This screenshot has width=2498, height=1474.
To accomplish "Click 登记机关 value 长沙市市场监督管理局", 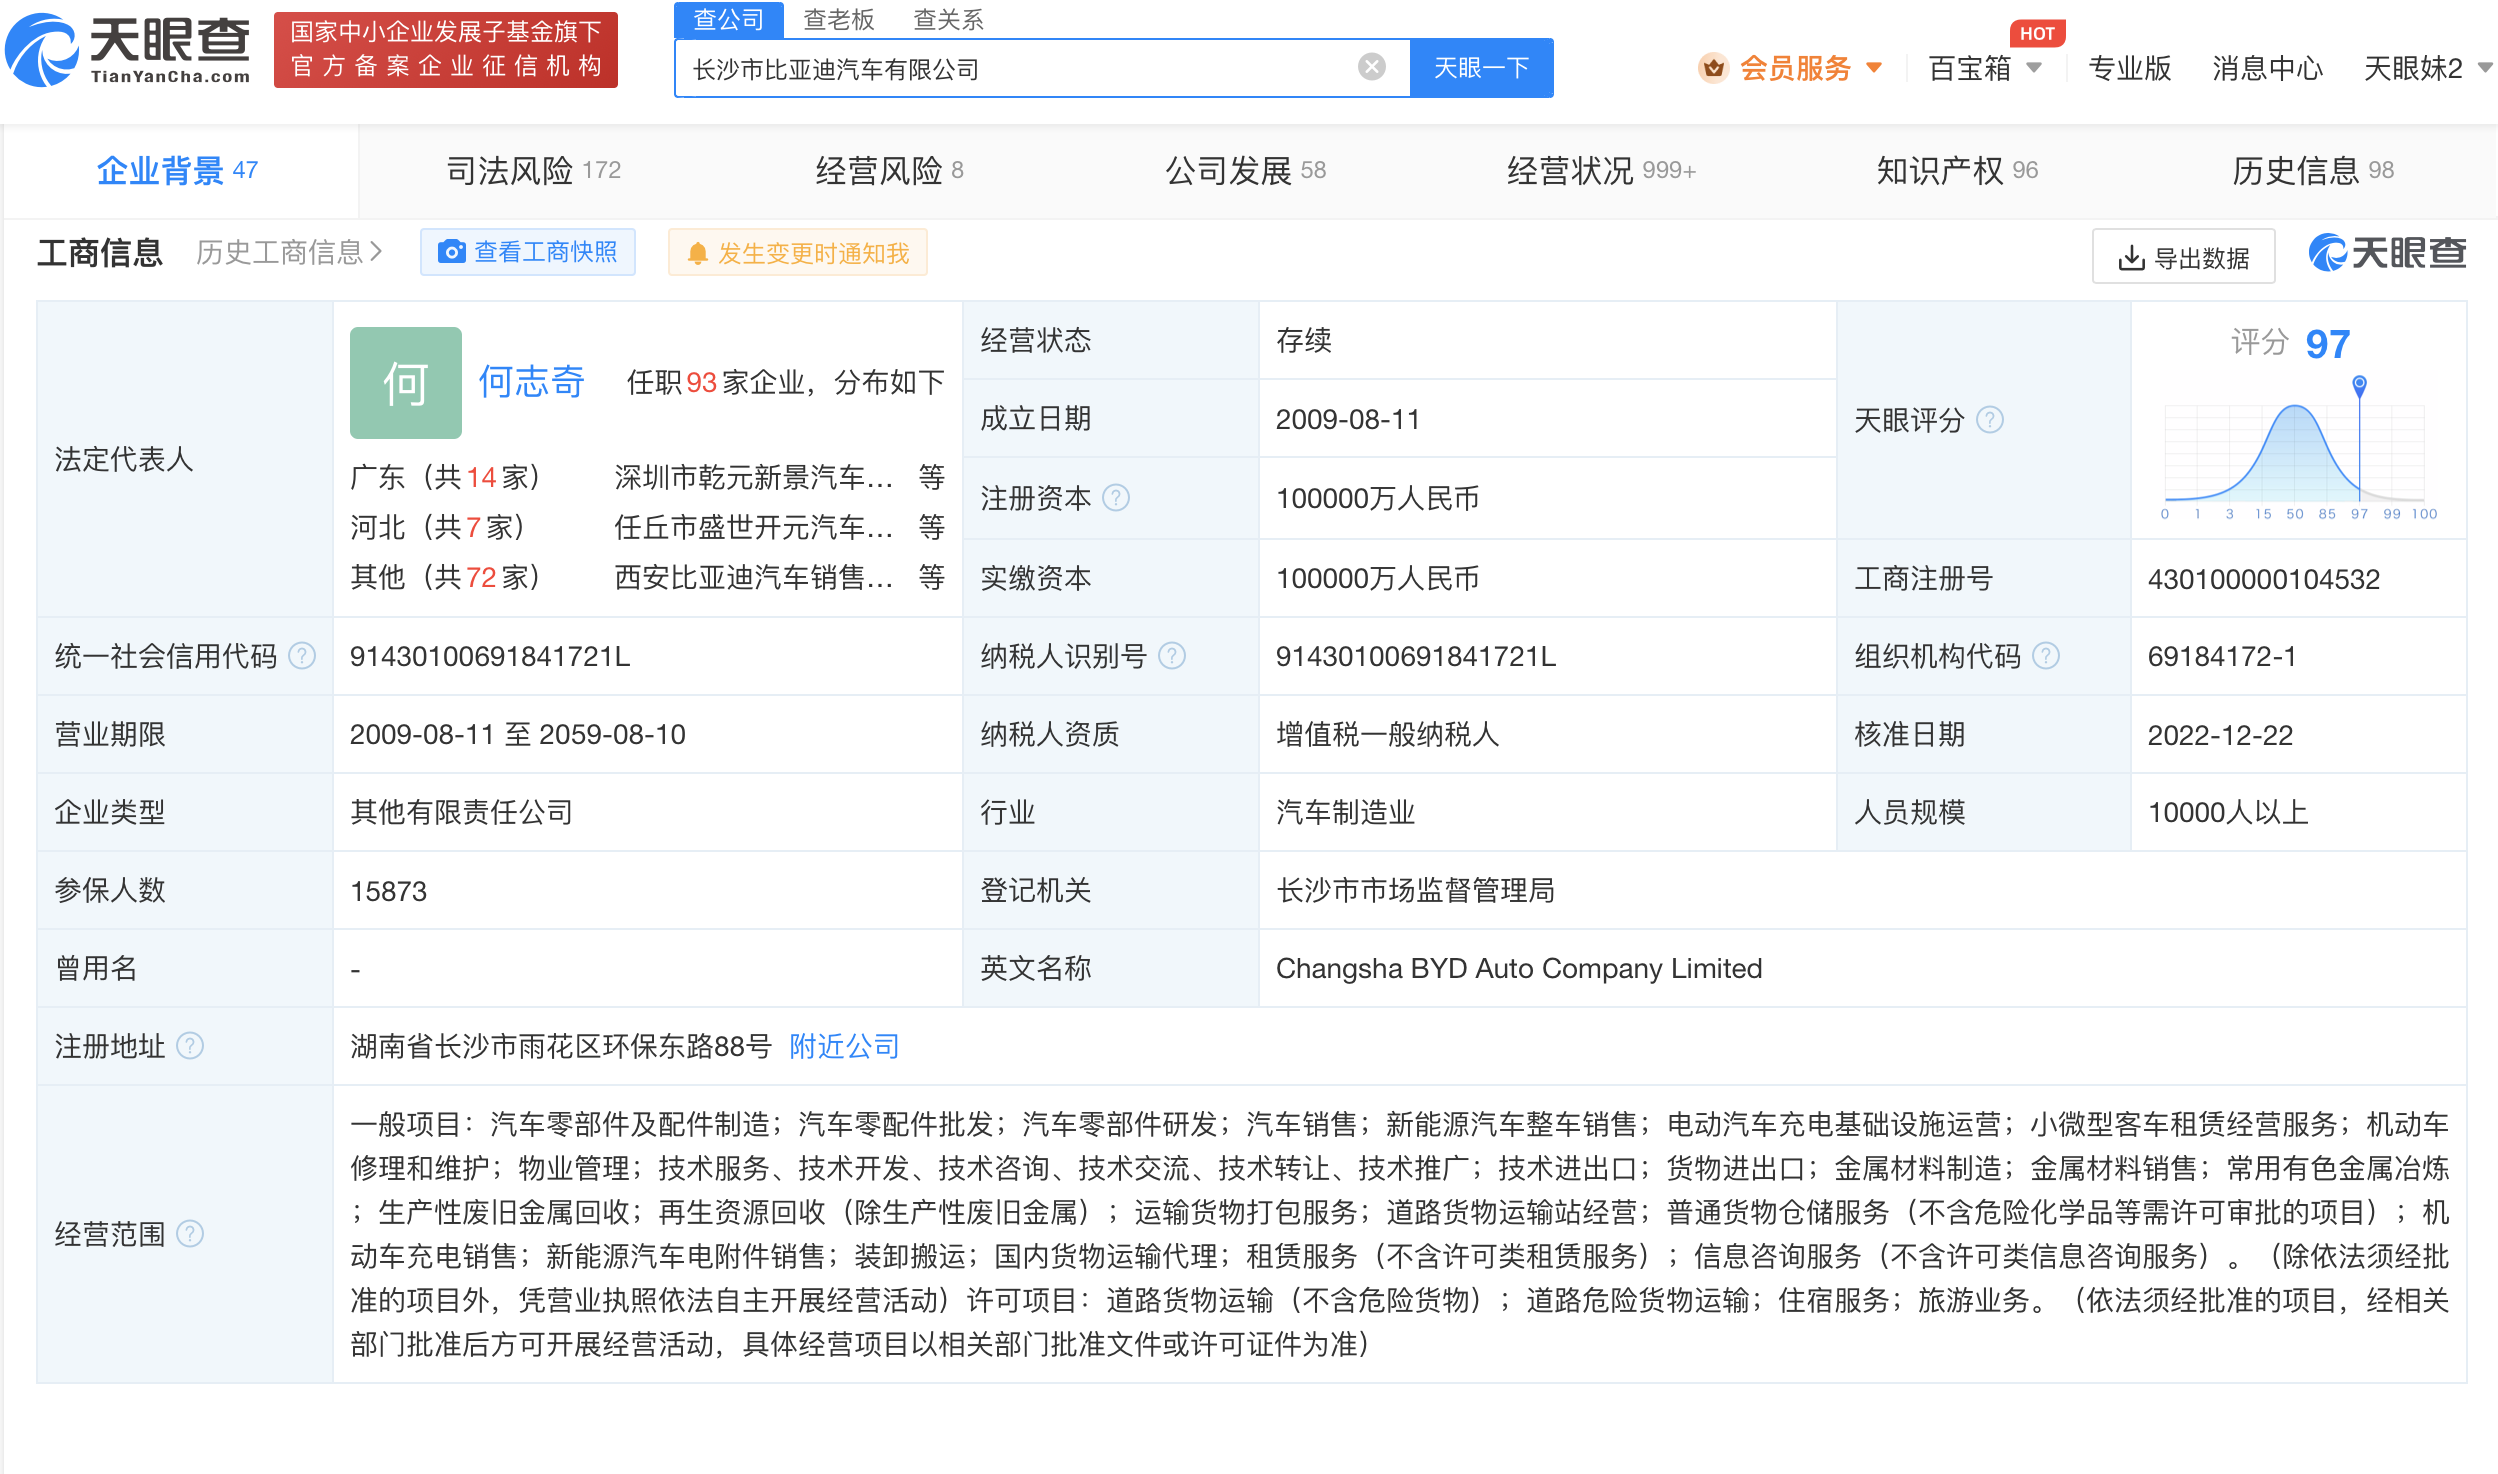I will click(1416, 890).
